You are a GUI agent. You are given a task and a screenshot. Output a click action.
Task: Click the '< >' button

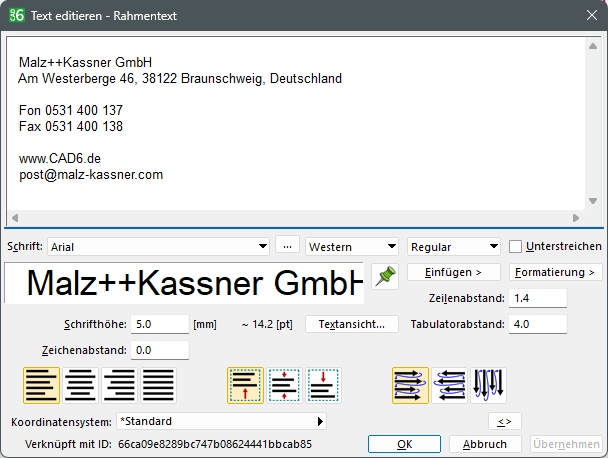[504, 421]
